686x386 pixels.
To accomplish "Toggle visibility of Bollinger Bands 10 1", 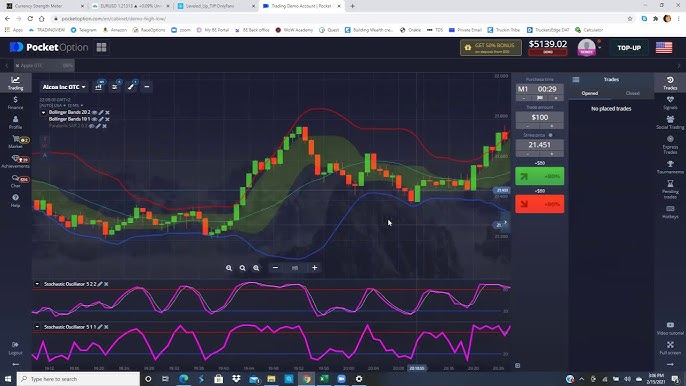I will tap(94, 119).
